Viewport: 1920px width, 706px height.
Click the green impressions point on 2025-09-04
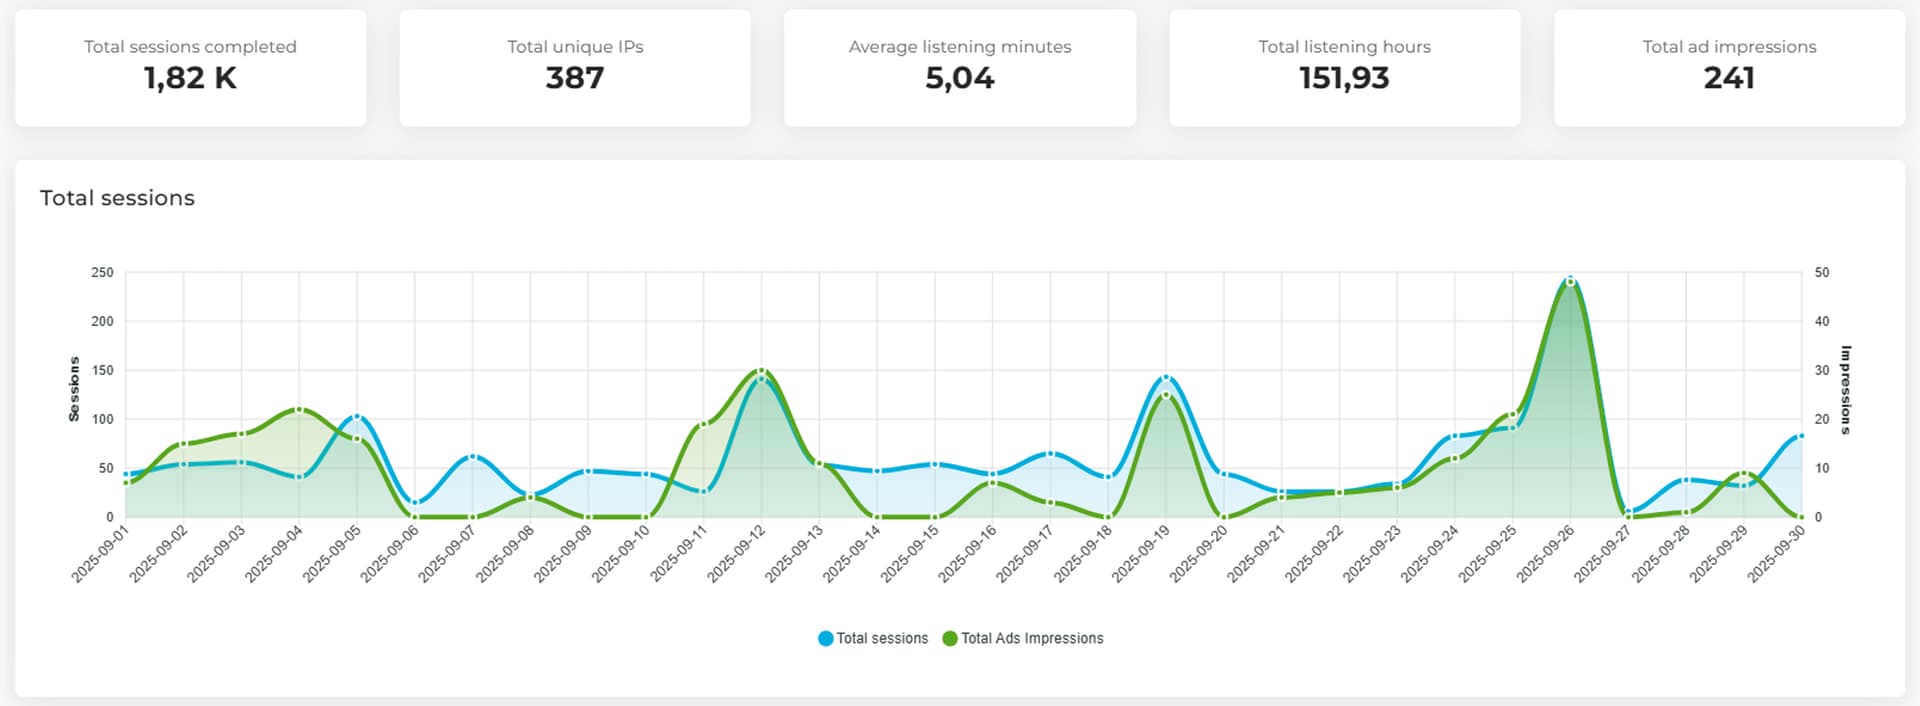click(x=299, y=410)
